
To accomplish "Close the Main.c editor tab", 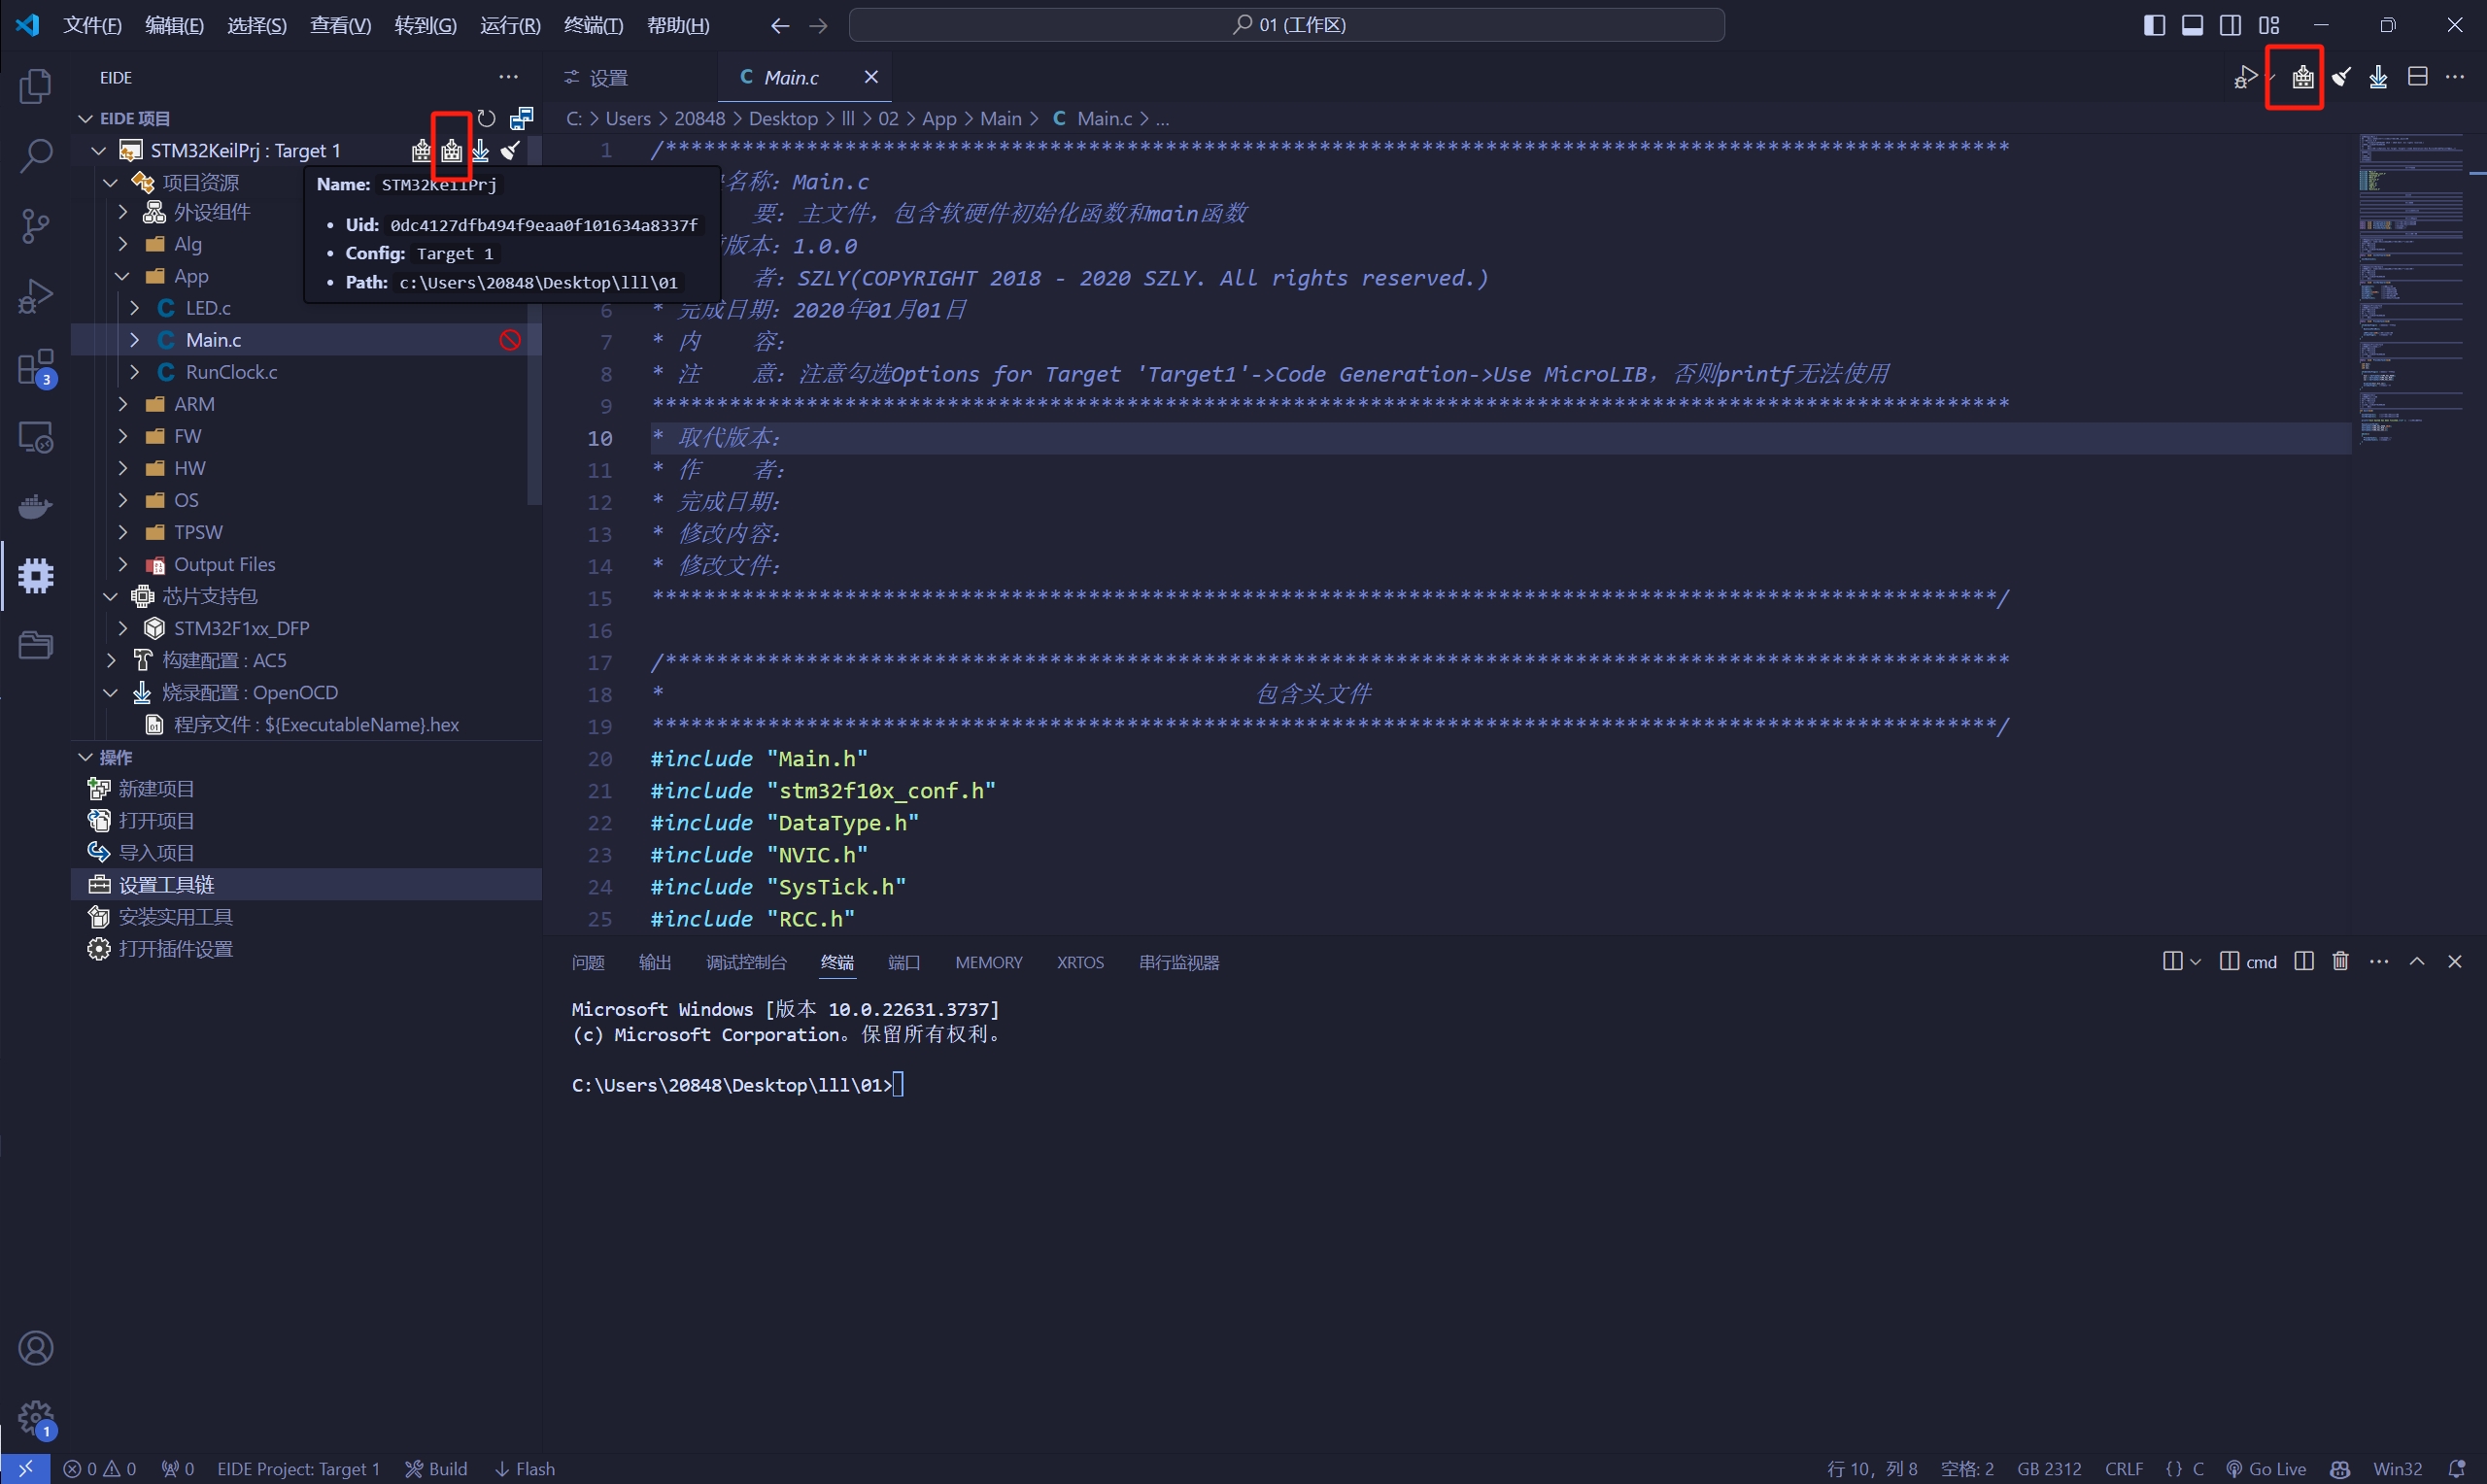I will [871, 77].
